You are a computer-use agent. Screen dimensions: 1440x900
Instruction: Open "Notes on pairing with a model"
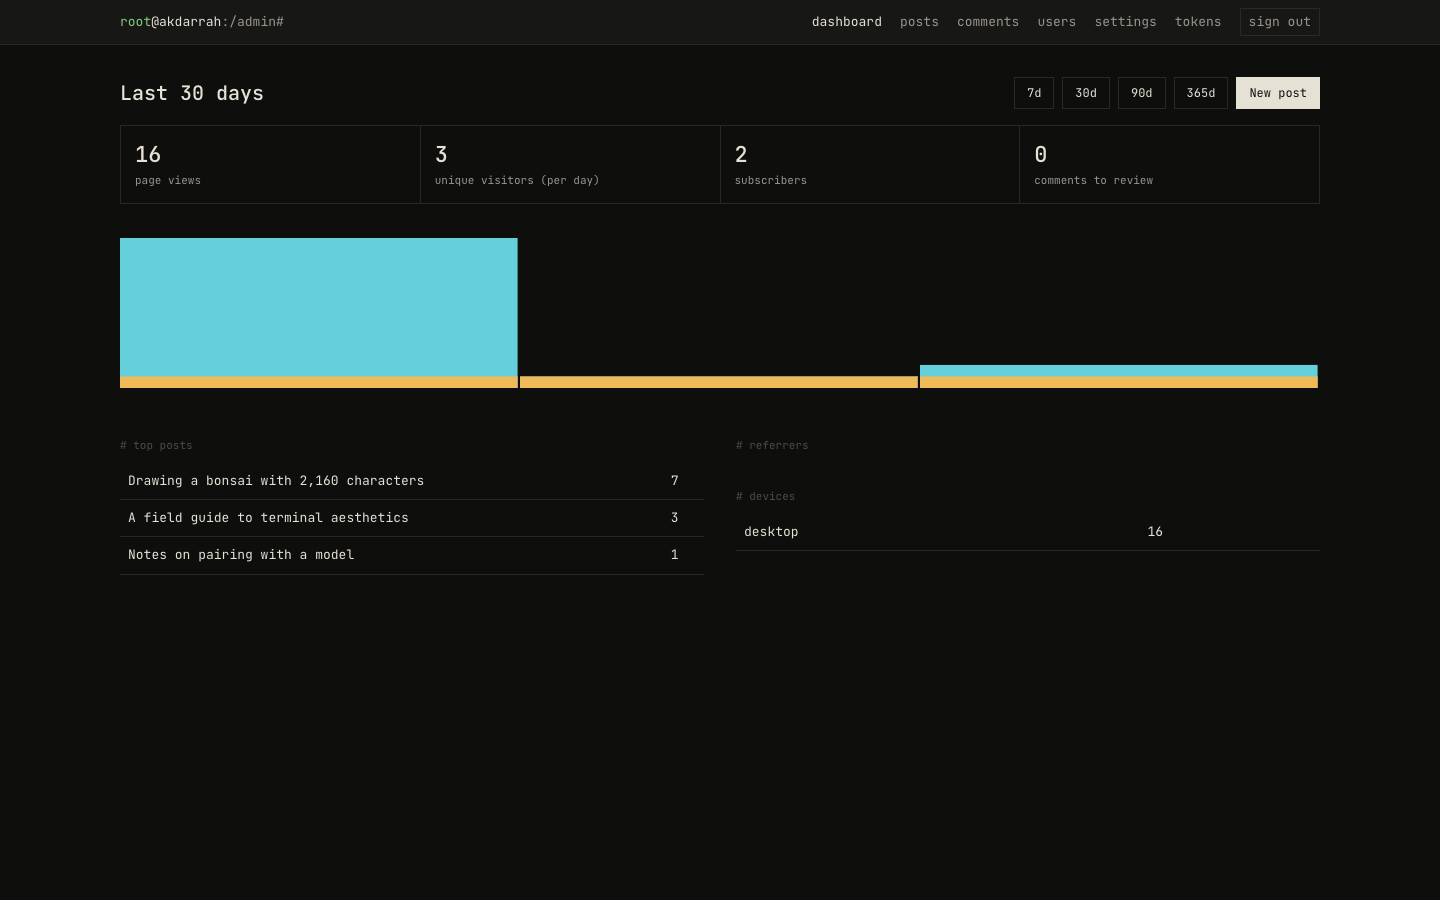[241, 555]
